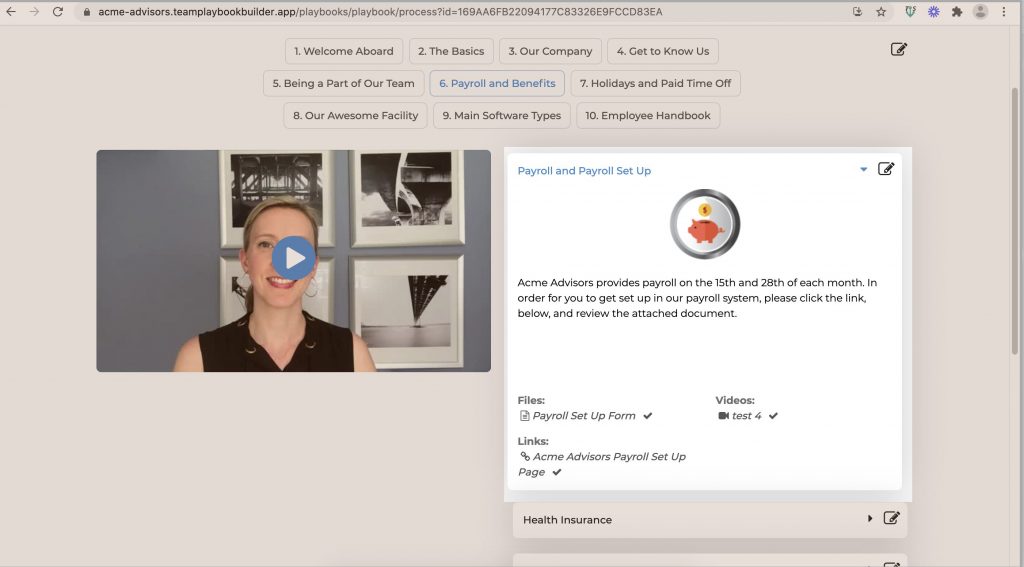Select 6. Payroll and Benefits tab
The width and height of the screenshot is (1024, 567).
click(x=497, y=83)
